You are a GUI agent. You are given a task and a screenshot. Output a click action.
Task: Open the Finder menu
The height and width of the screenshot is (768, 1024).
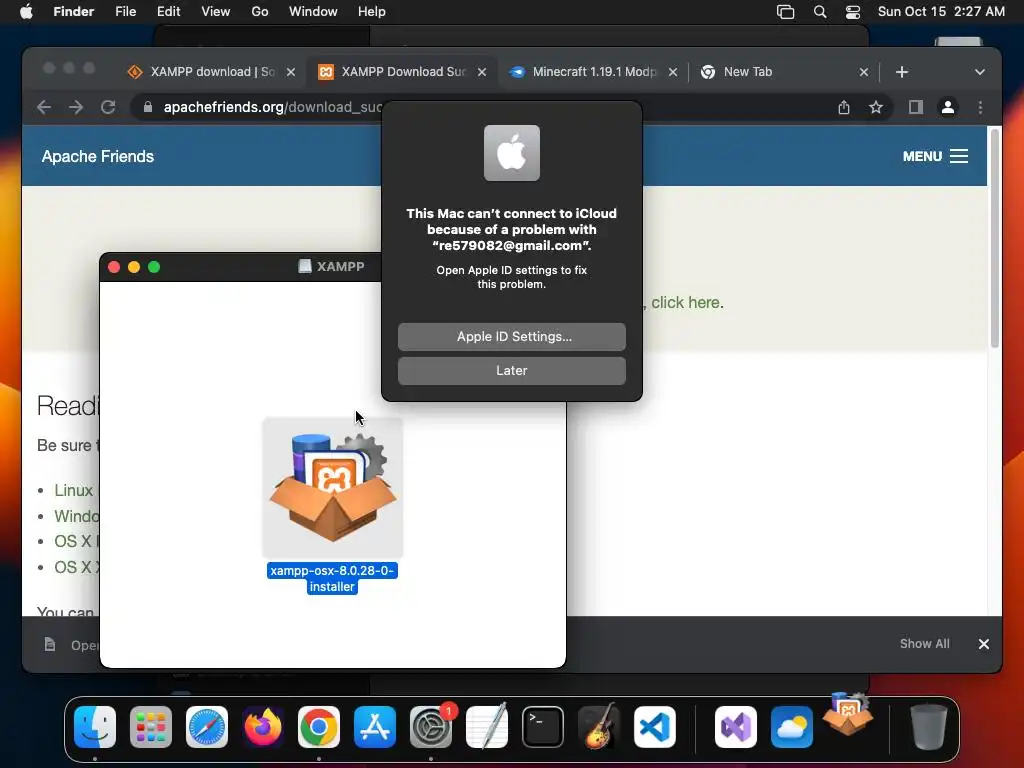pyautogui.click(x=74, y=11)
